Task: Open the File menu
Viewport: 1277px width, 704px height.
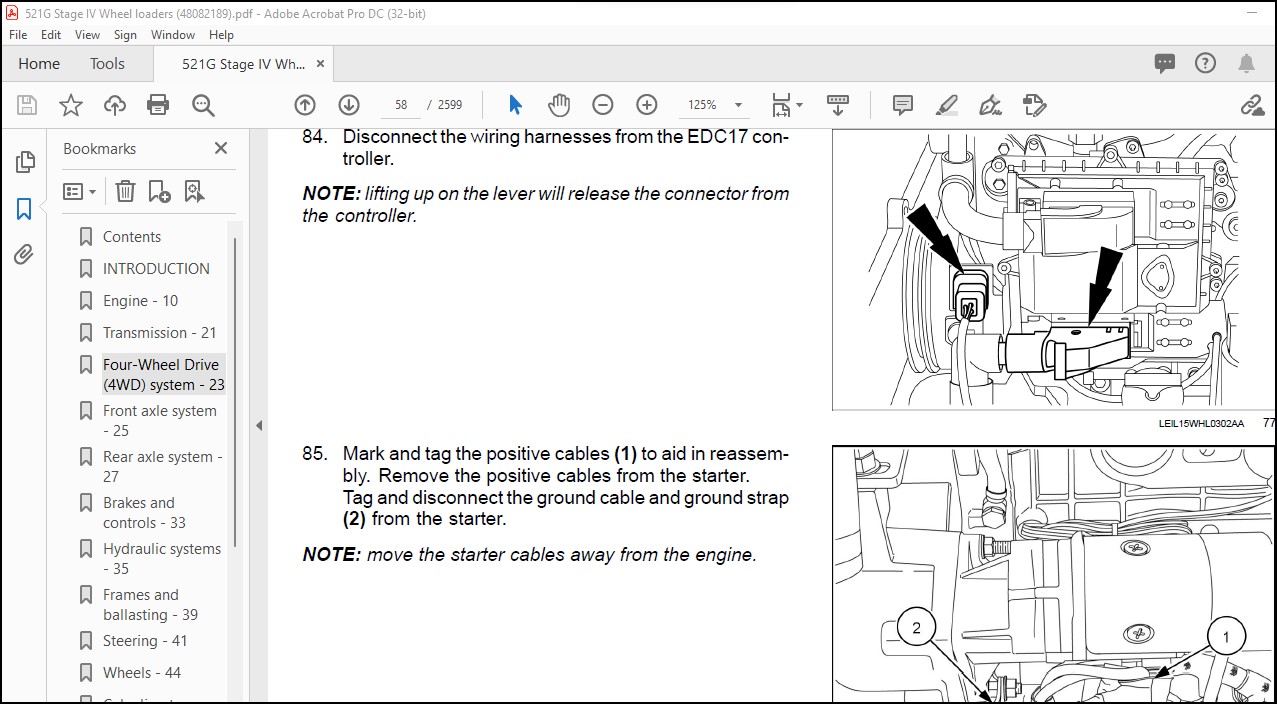Action: [x=18, y=34]
